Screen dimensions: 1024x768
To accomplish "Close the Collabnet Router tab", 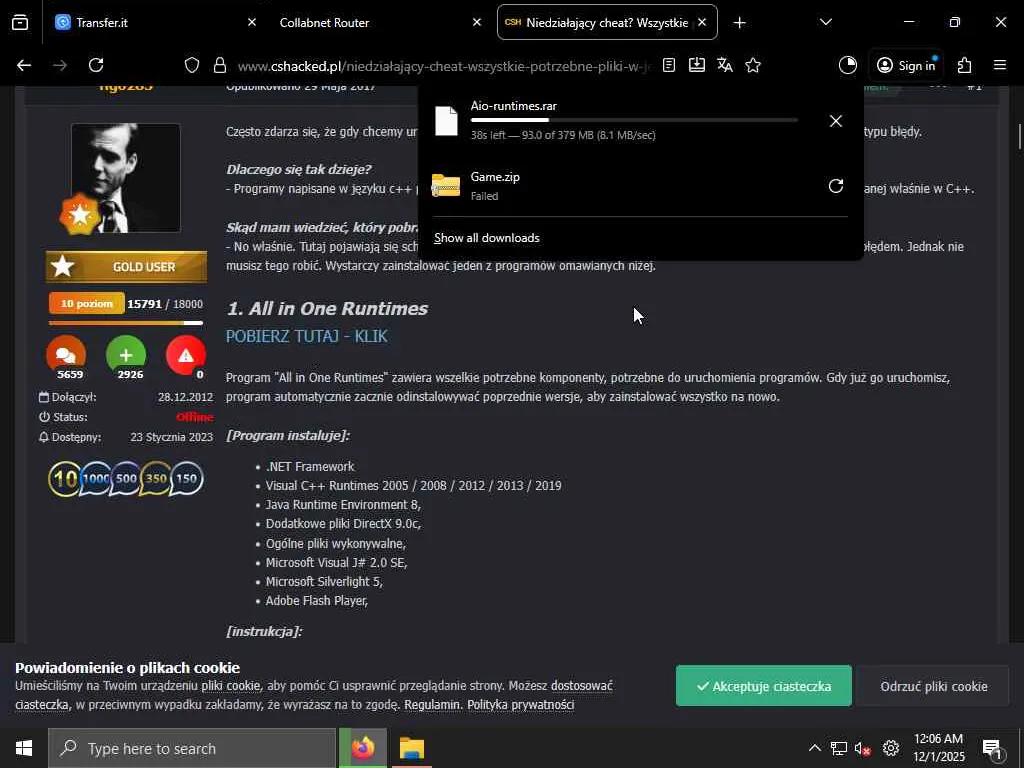I will click(x=477, y=22).
